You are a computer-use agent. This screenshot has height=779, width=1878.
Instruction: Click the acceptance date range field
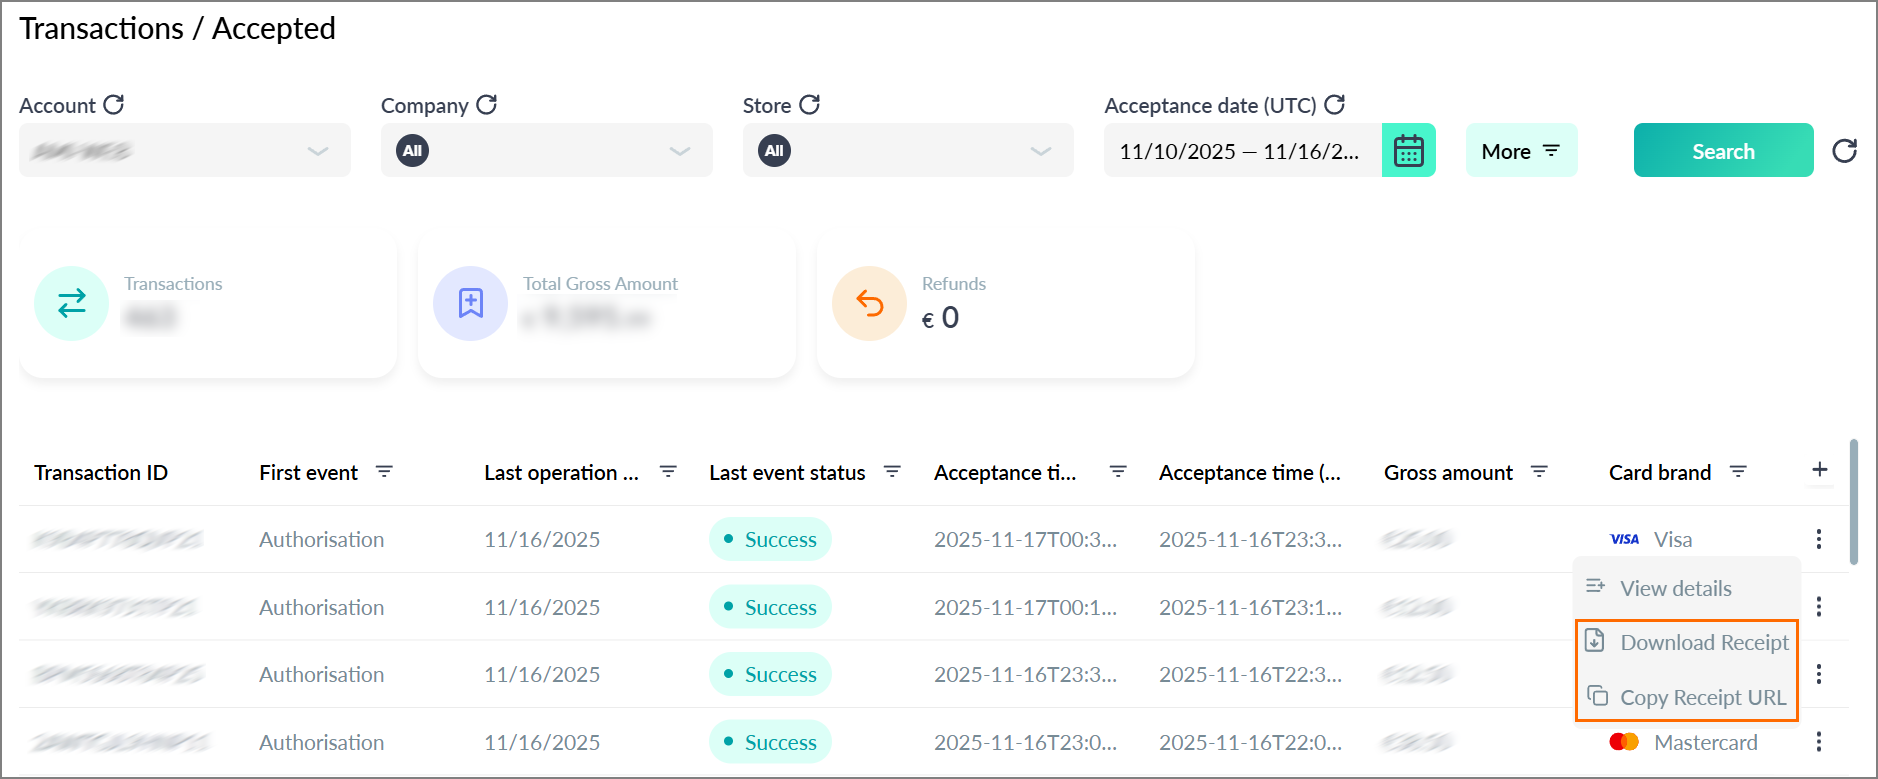point(1243,150)
